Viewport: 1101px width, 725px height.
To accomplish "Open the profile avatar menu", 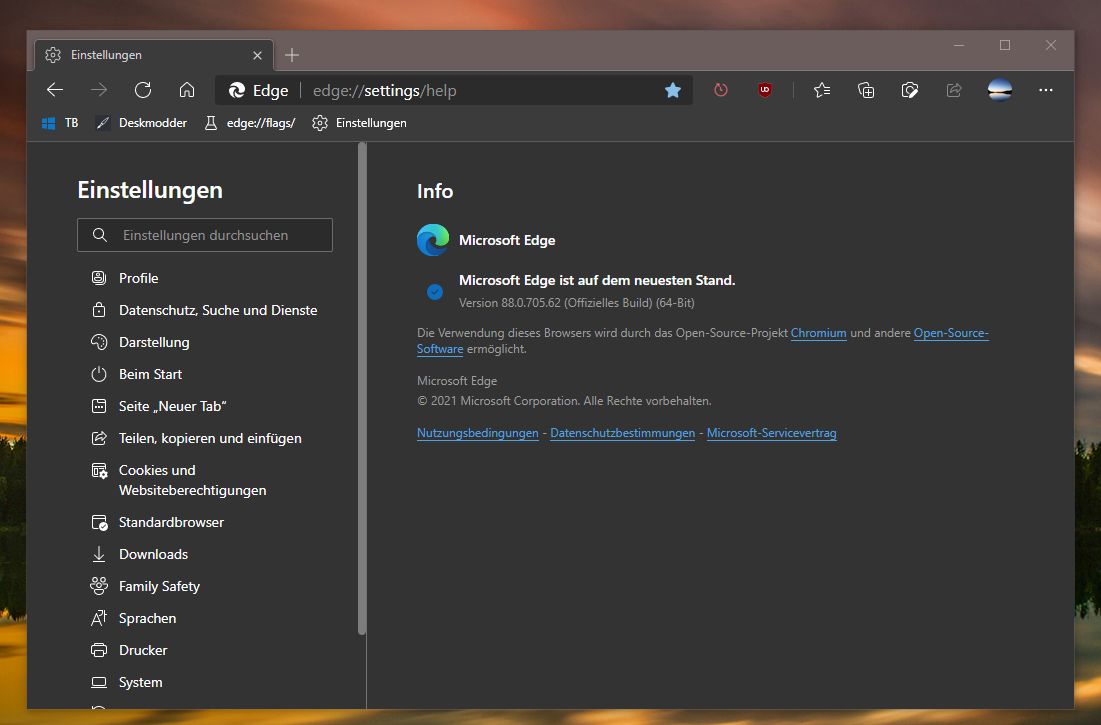I will [1000, 90].
